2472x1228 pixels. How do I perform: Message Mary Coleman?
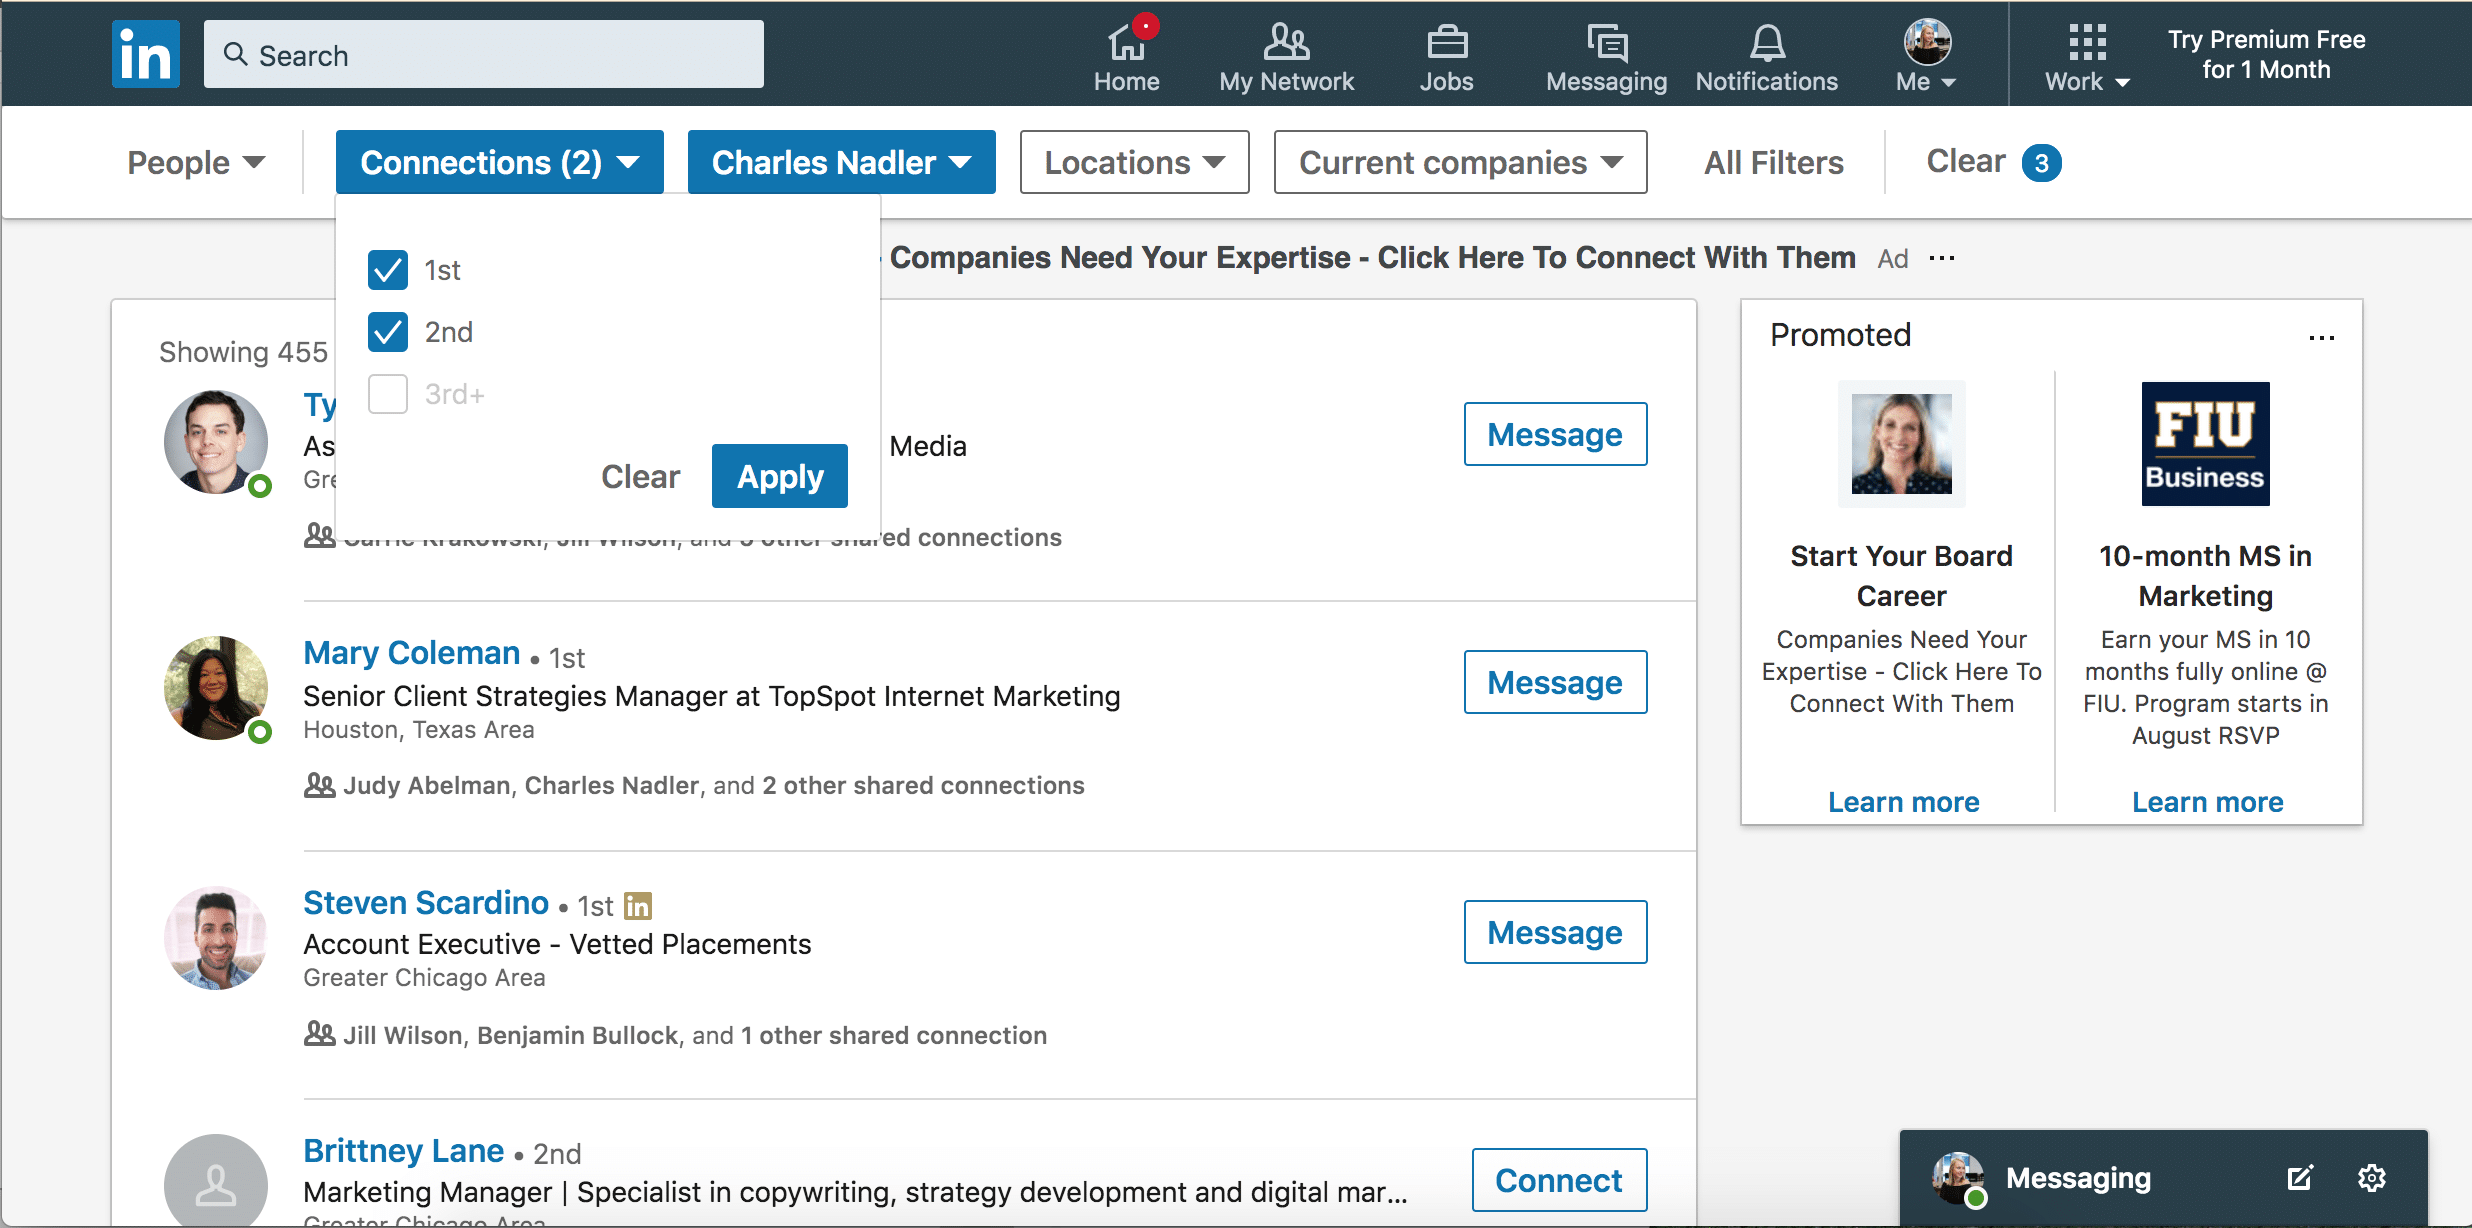(1556, 682)
